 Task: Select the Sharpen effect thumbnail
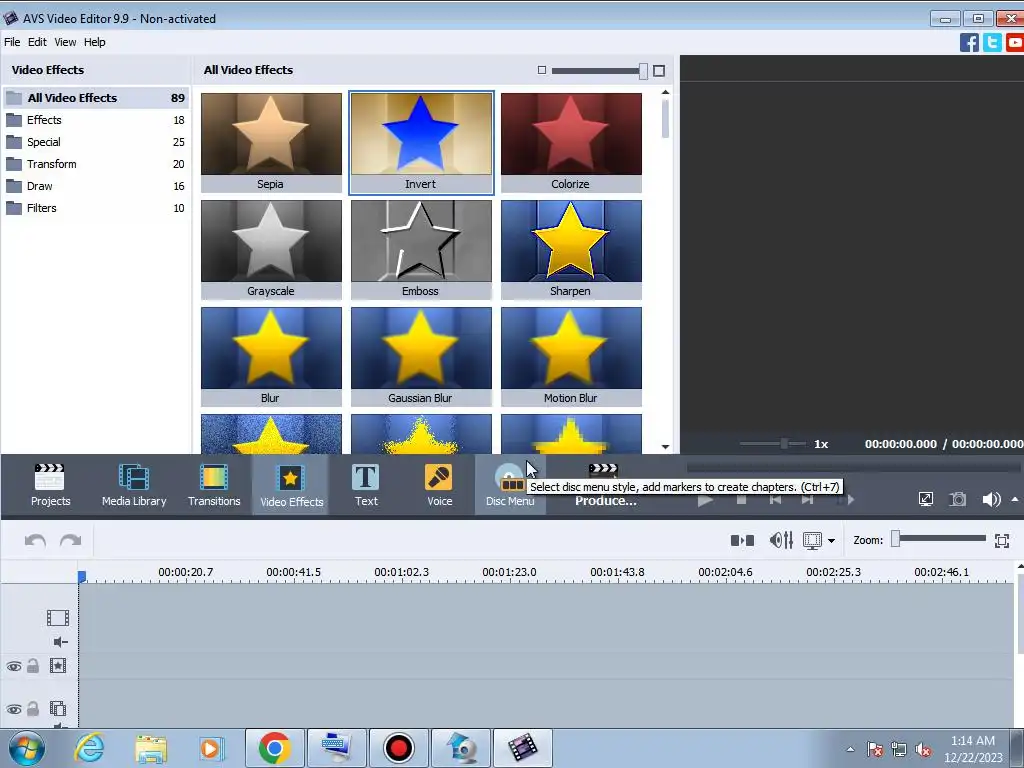pos(571,249)
